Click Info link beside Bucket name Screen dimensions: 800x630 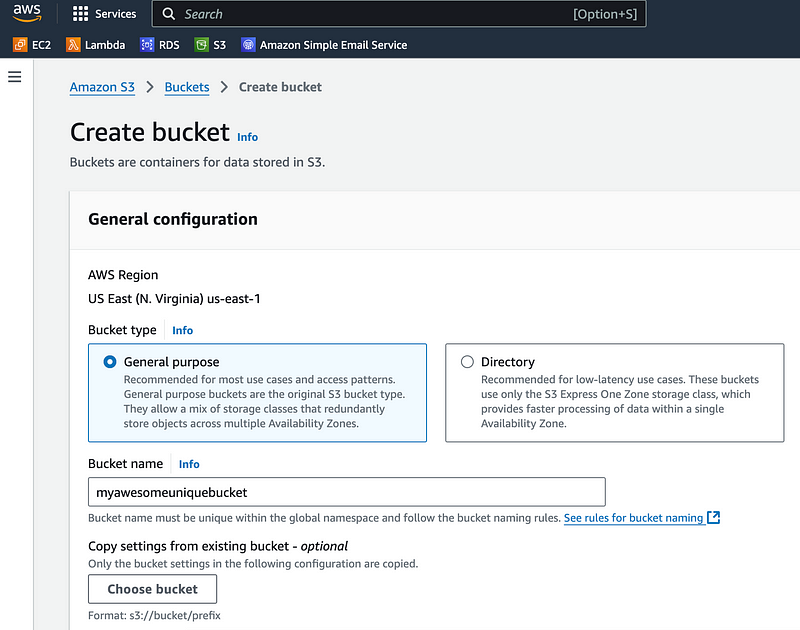point(189,464)
